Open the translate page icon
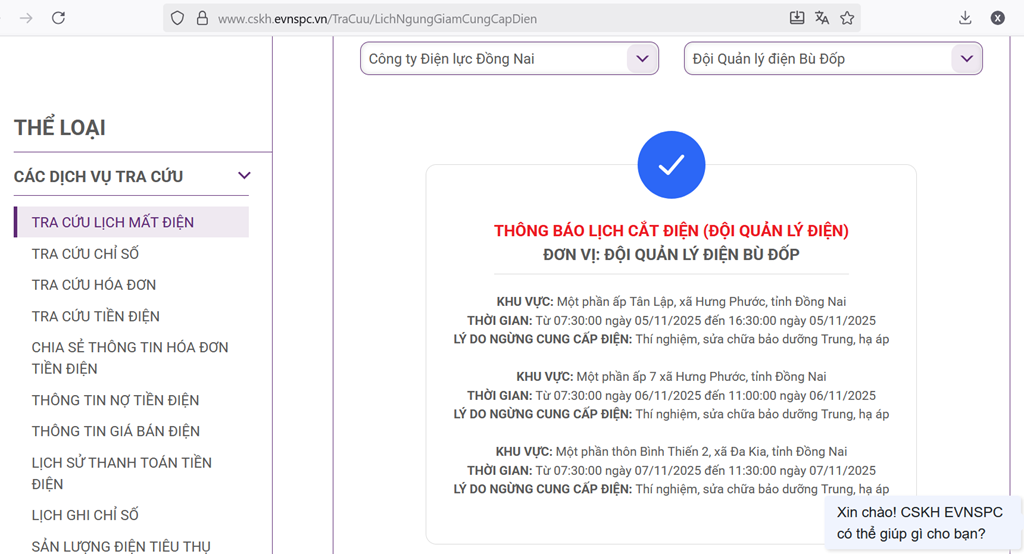 (822, 18)
